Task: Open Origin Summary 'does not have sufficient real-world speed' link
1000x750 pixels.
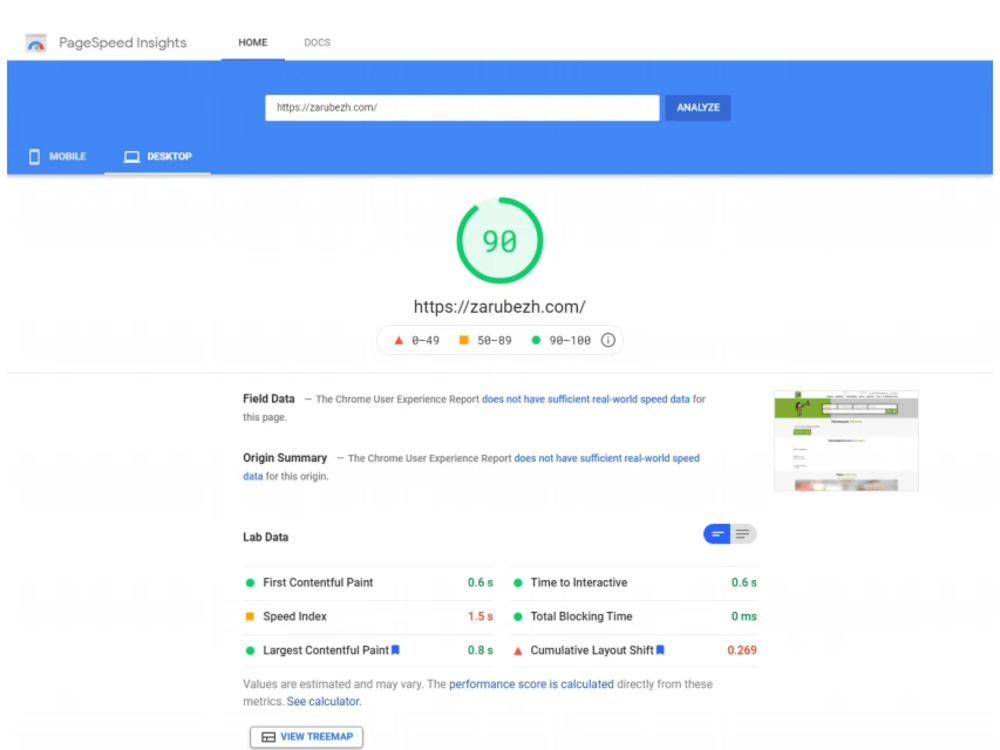Action: (x=607, y=459)
